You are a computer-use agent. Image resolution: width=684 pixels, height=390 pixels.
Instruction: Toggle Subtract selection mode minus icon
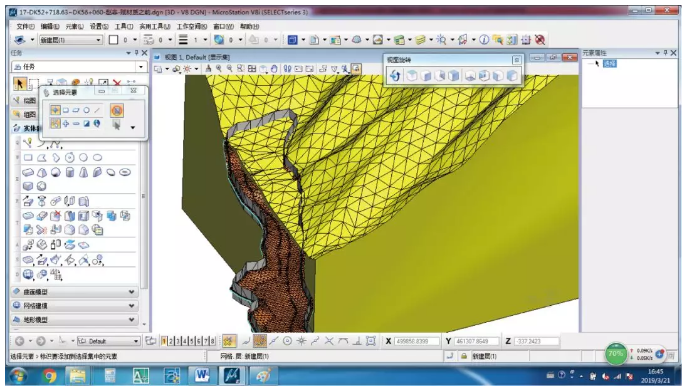[x=76, y=123]
